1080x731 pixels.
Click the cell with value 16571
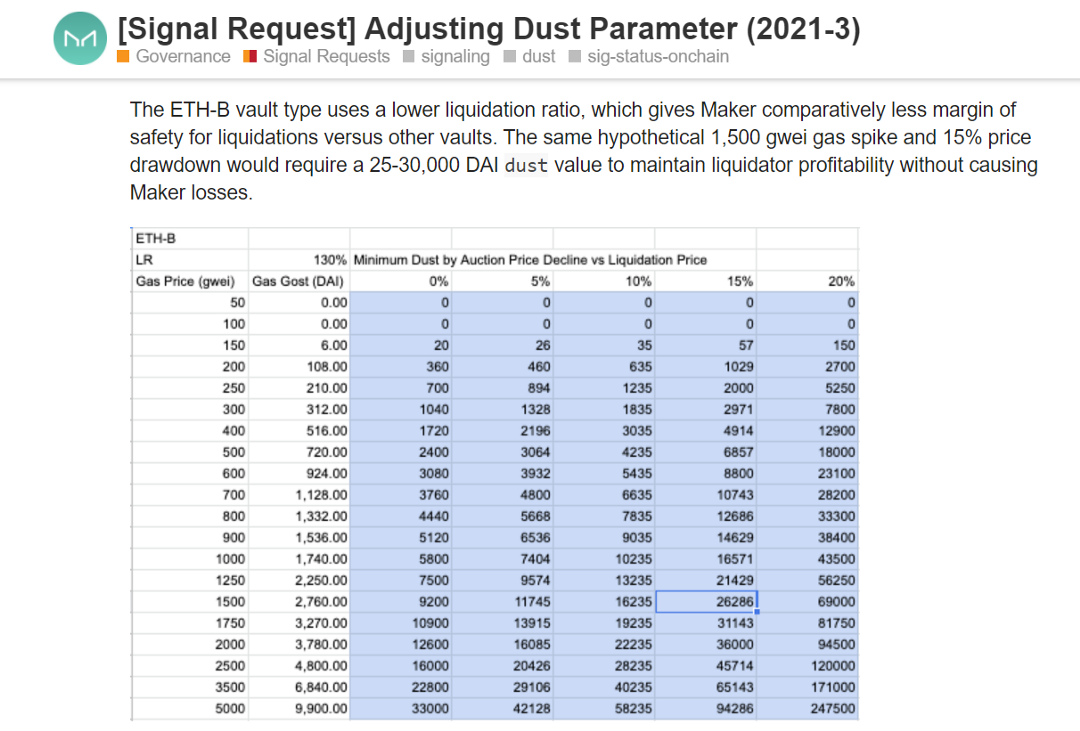pyautogui.click(x=706, y=559)
